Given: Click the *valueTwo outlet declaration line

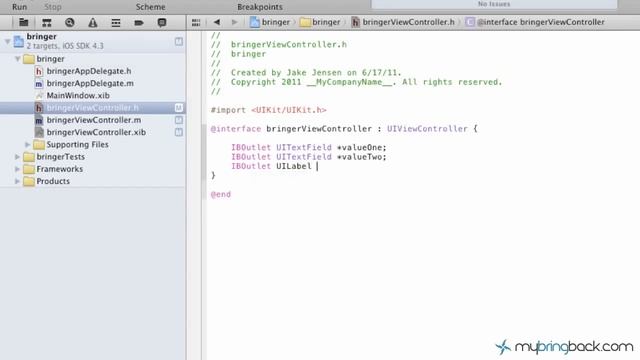Looking at the screenshot, I should (x=309, y=157).
